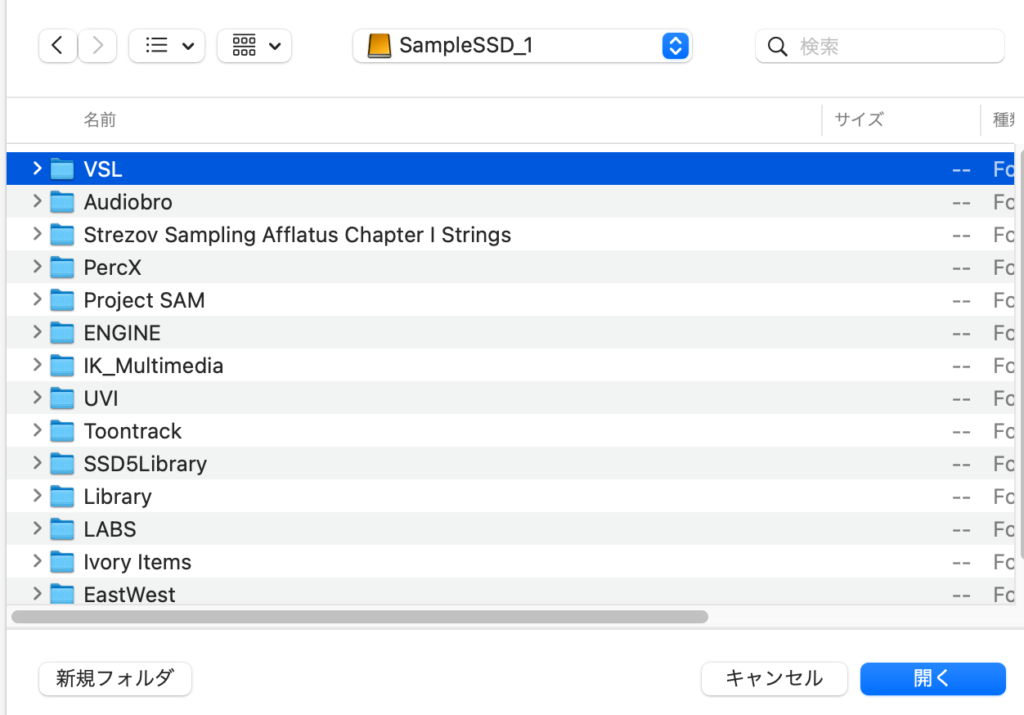
Task: Expand the Project SAM folder
Action: tap(37, 299)
